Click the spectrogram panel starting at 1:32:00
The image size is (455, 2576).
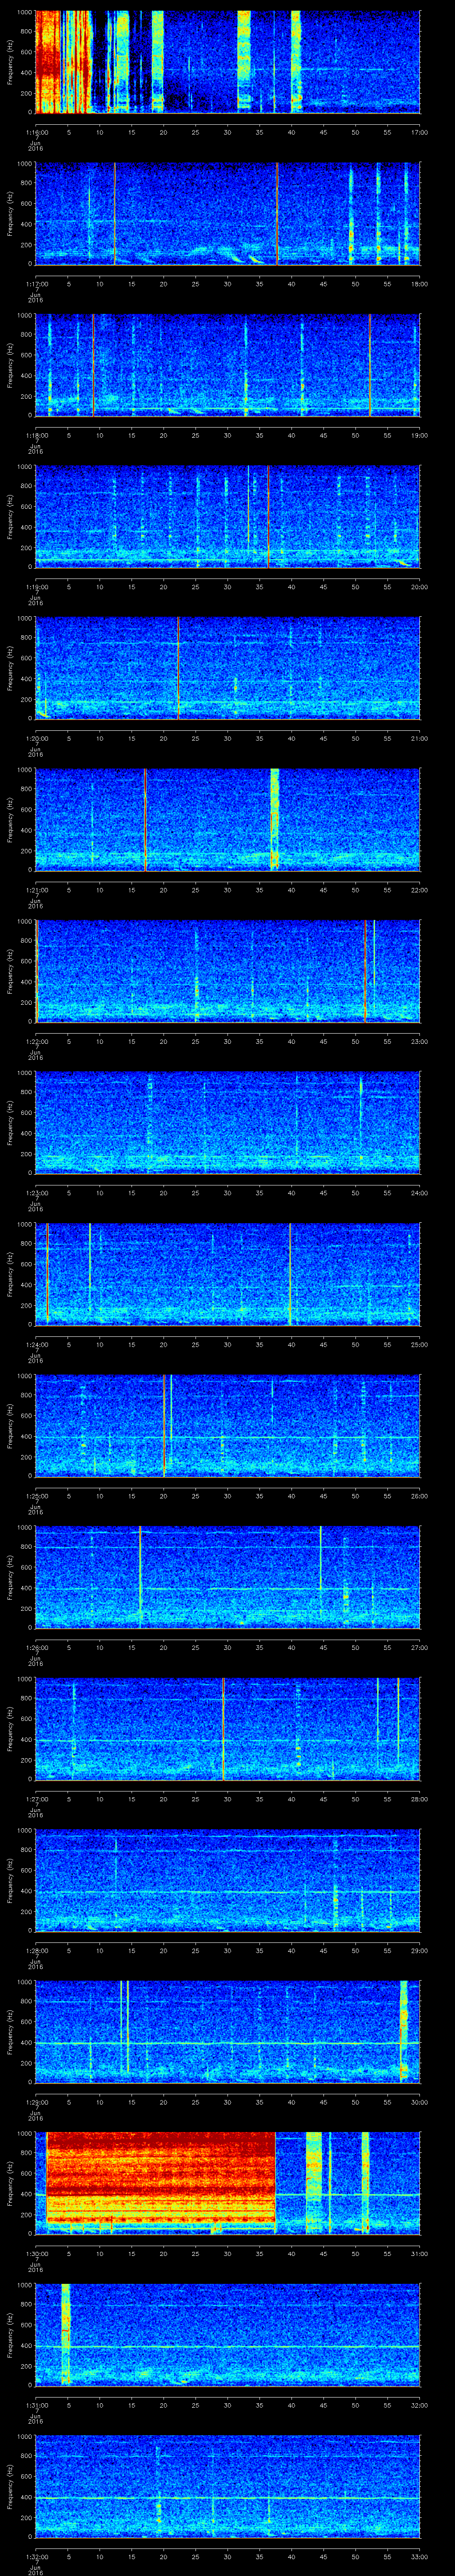227,2486
